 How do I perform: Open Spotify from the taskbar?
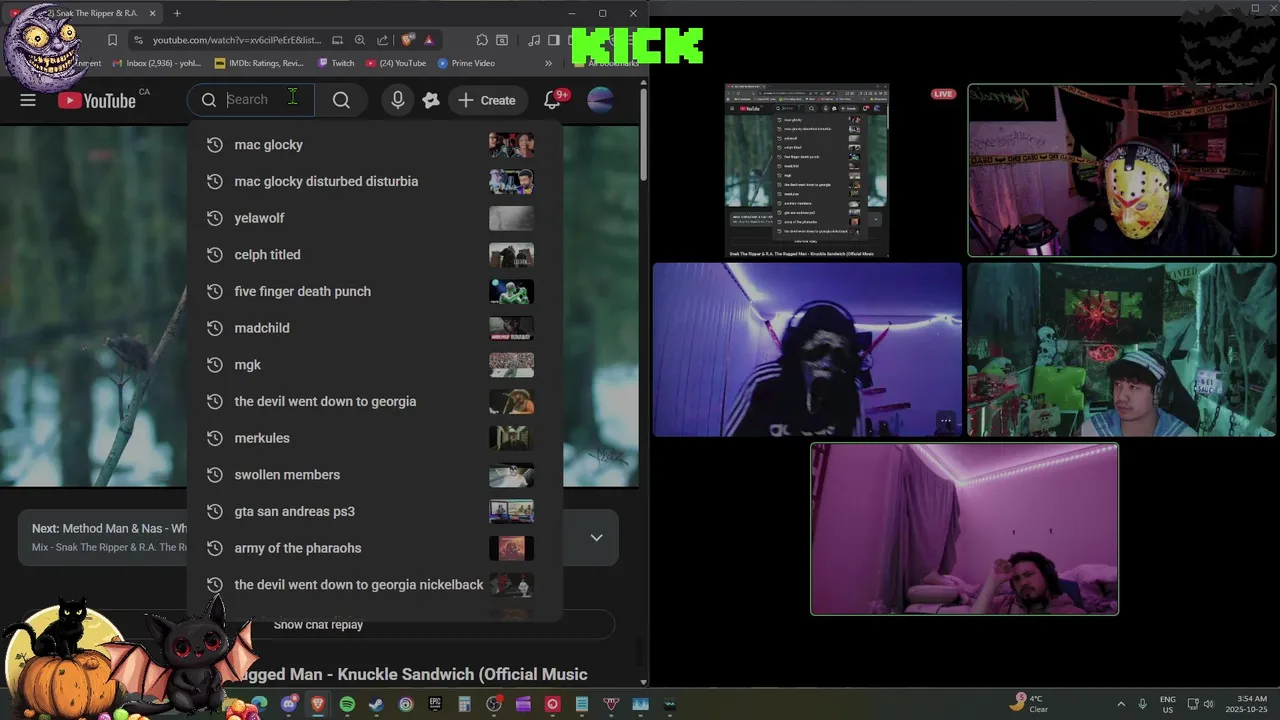(347, 704)
